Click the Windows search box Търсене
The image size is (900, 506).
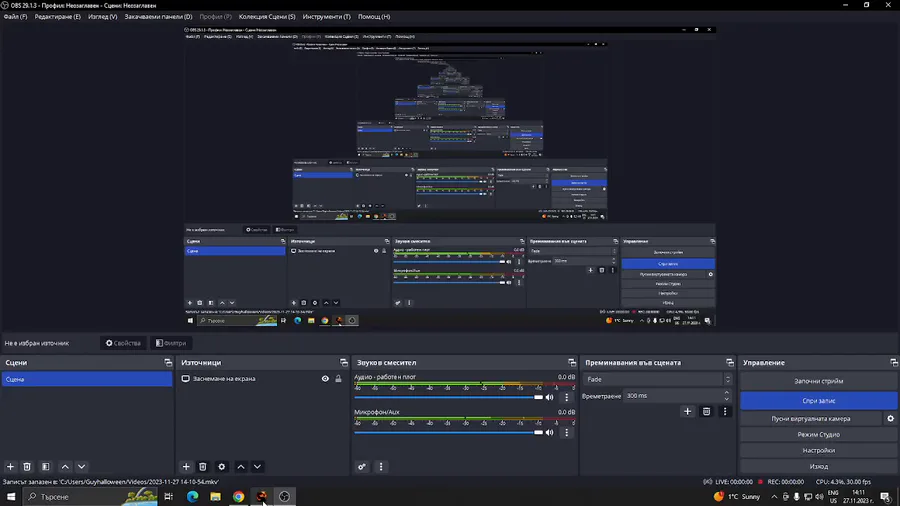coord(90,496)
